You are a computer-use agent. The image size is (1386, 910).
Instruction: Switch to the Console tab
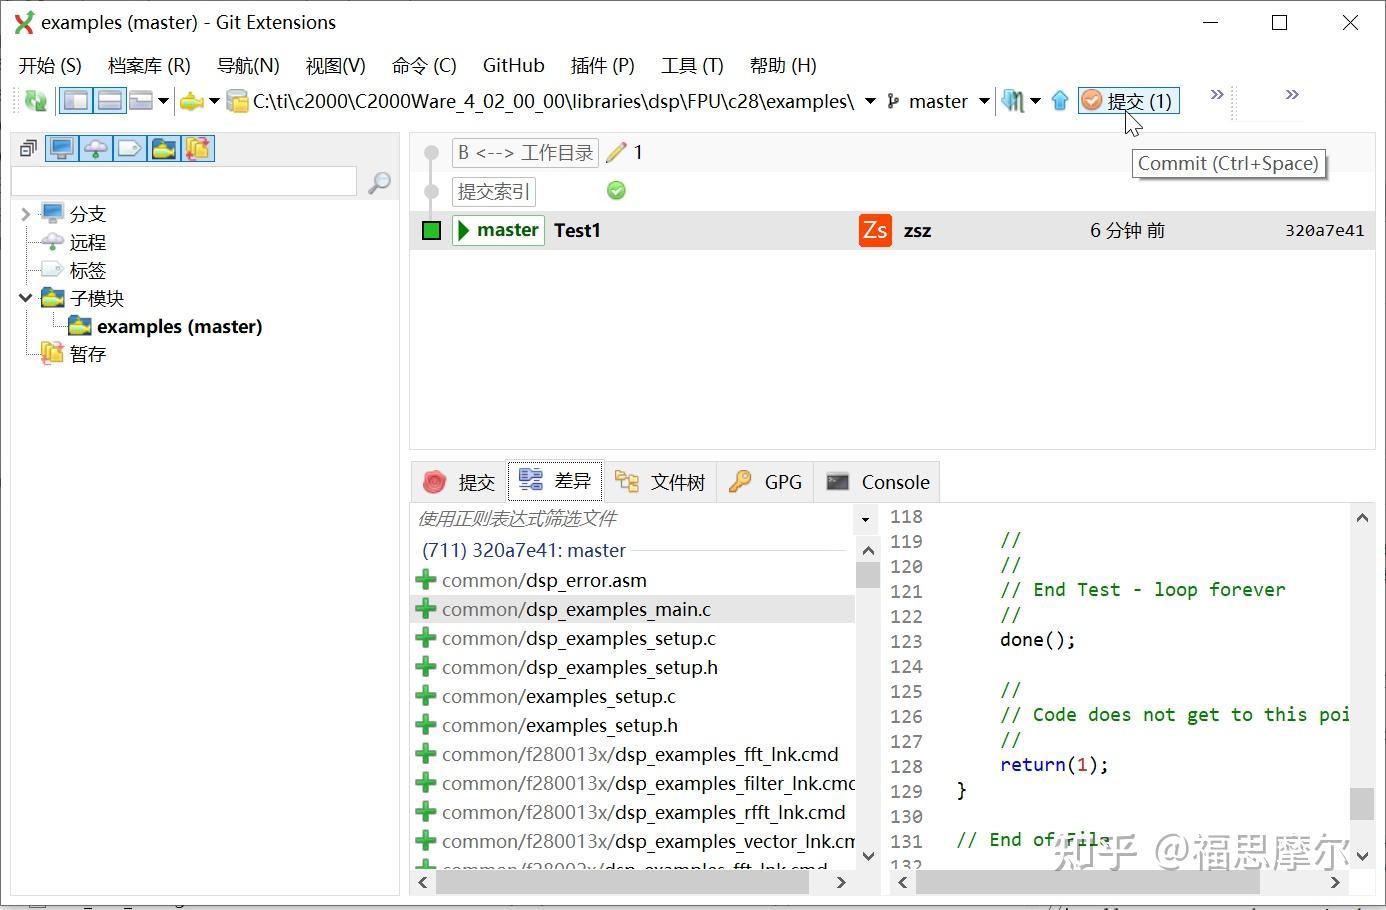coord(877,482)
